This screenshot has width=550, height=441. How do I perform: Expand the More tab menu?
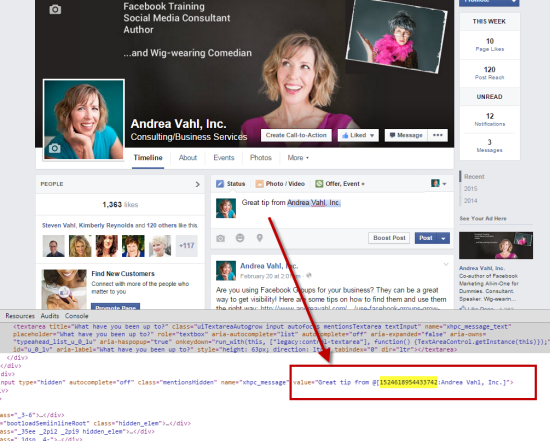point(298,158)
